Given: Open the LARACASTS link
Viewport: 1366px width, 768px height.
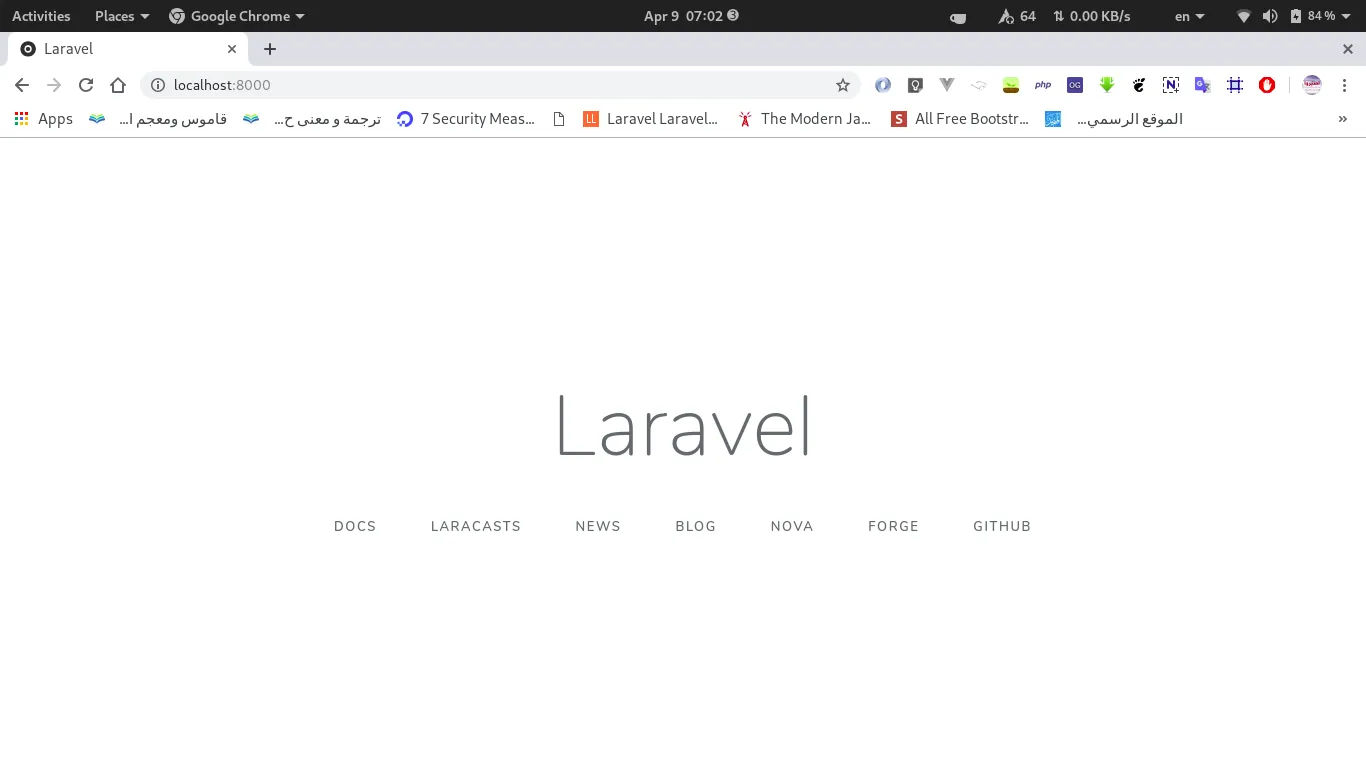Looking at the screenshot, I should (476, 526).
